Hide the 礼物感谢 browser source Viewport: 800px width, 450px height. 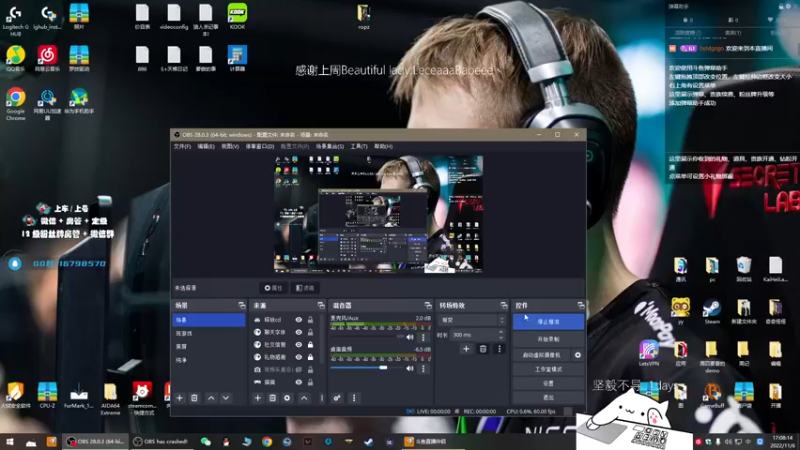coord(299,357)
